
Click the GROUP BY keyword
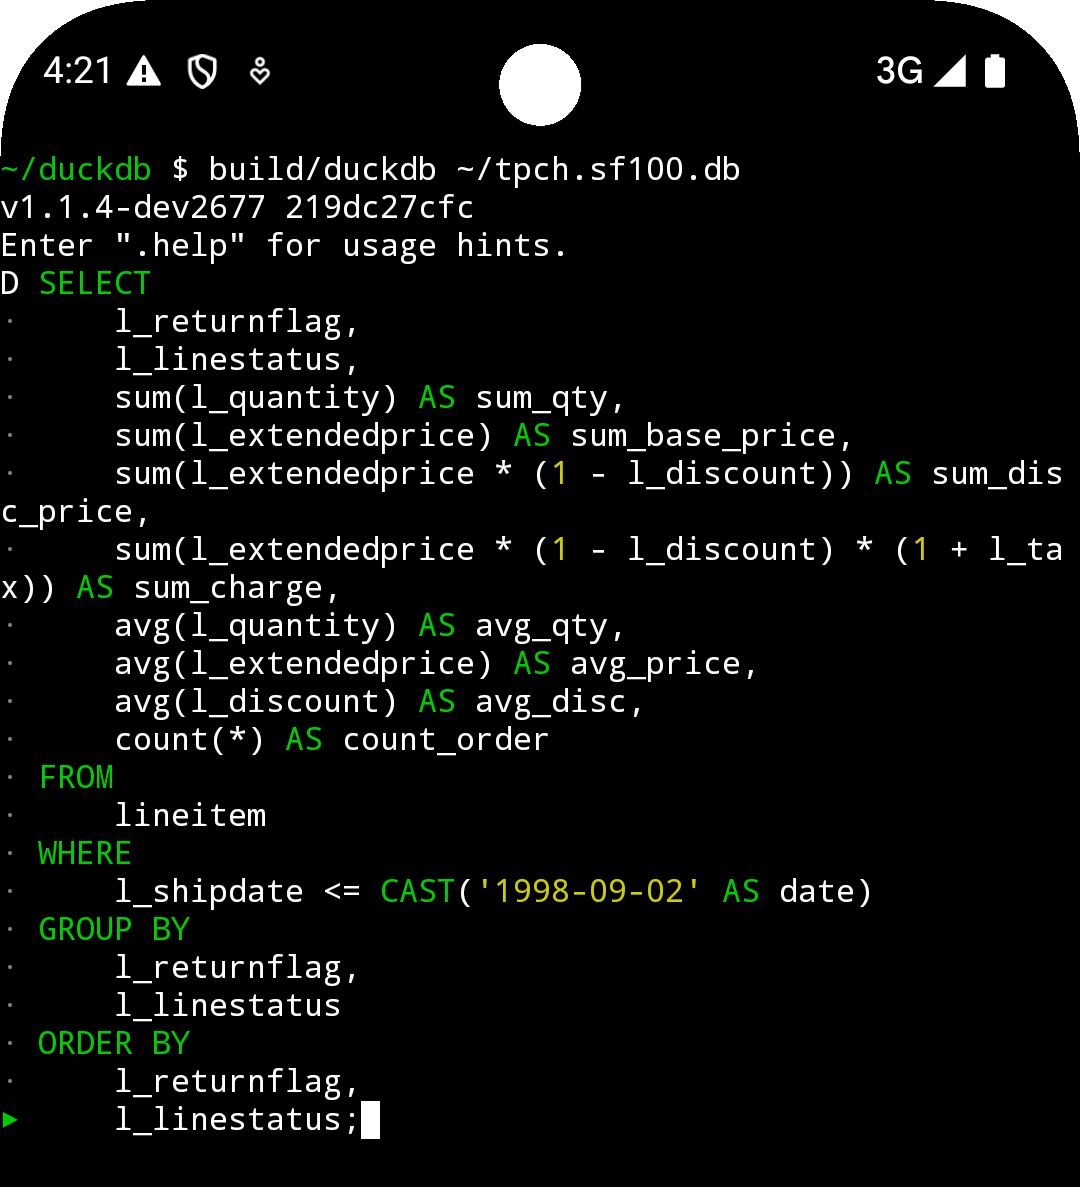coord(113,929)
